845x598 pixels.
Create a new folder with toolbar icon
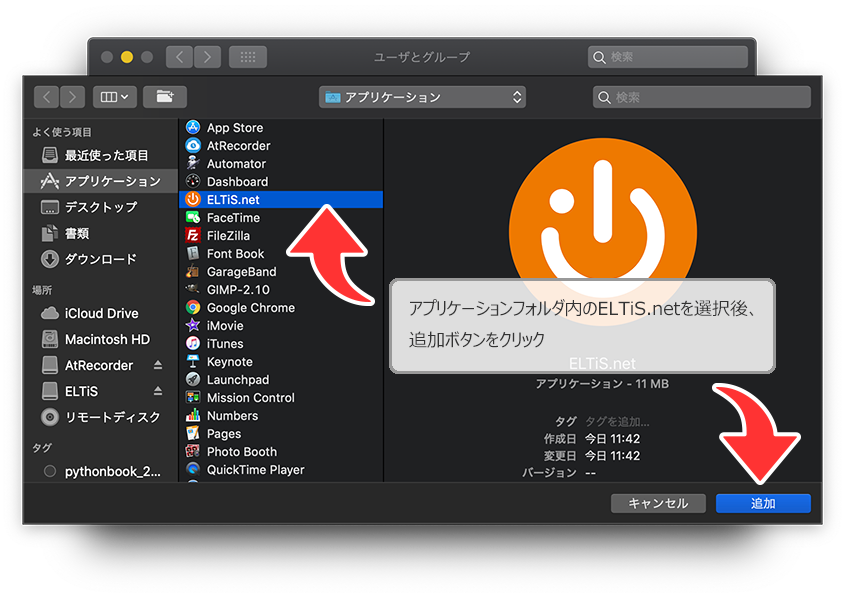click(165, 97)
